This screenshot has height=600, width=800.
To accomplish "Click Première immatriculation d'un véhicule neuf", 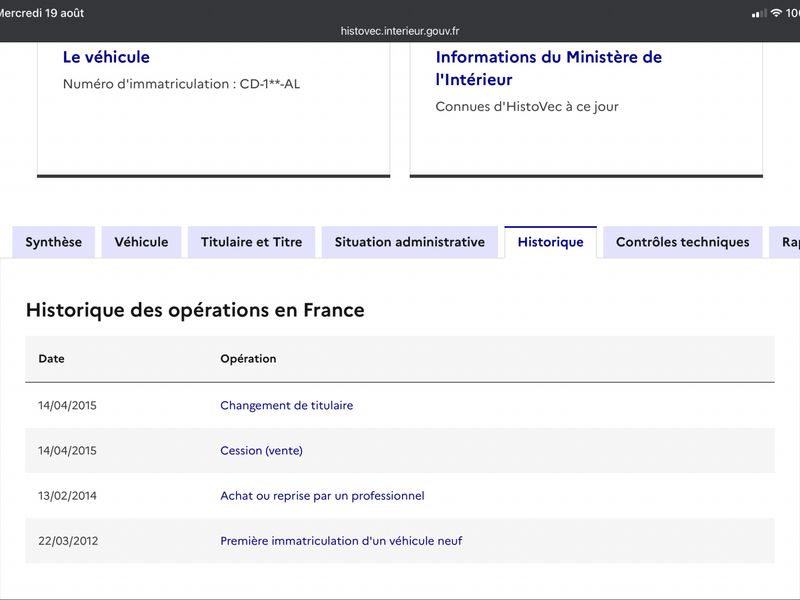I will point(341,541).
